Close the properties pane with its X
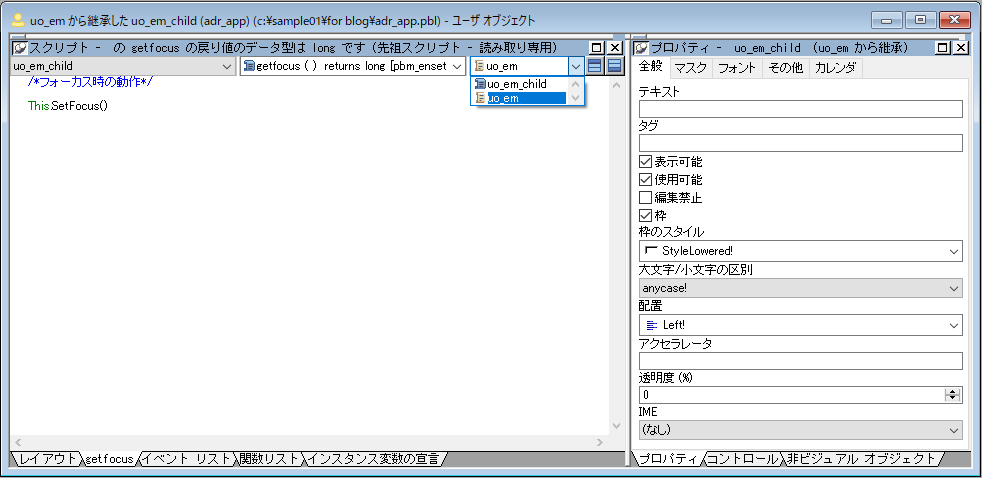The image size is (982, 478). [x=960, y=47]
